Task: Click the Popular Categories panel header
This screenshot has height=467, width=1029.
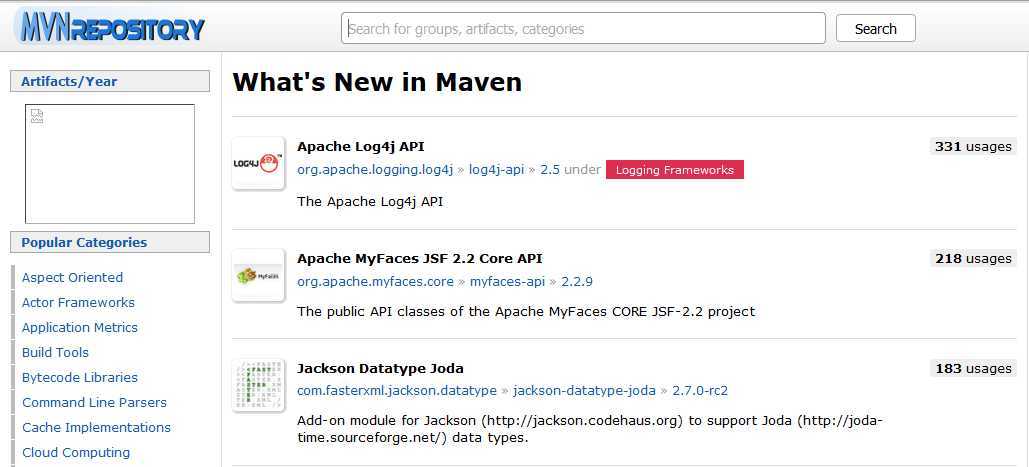Action: (x=110, y=242)
